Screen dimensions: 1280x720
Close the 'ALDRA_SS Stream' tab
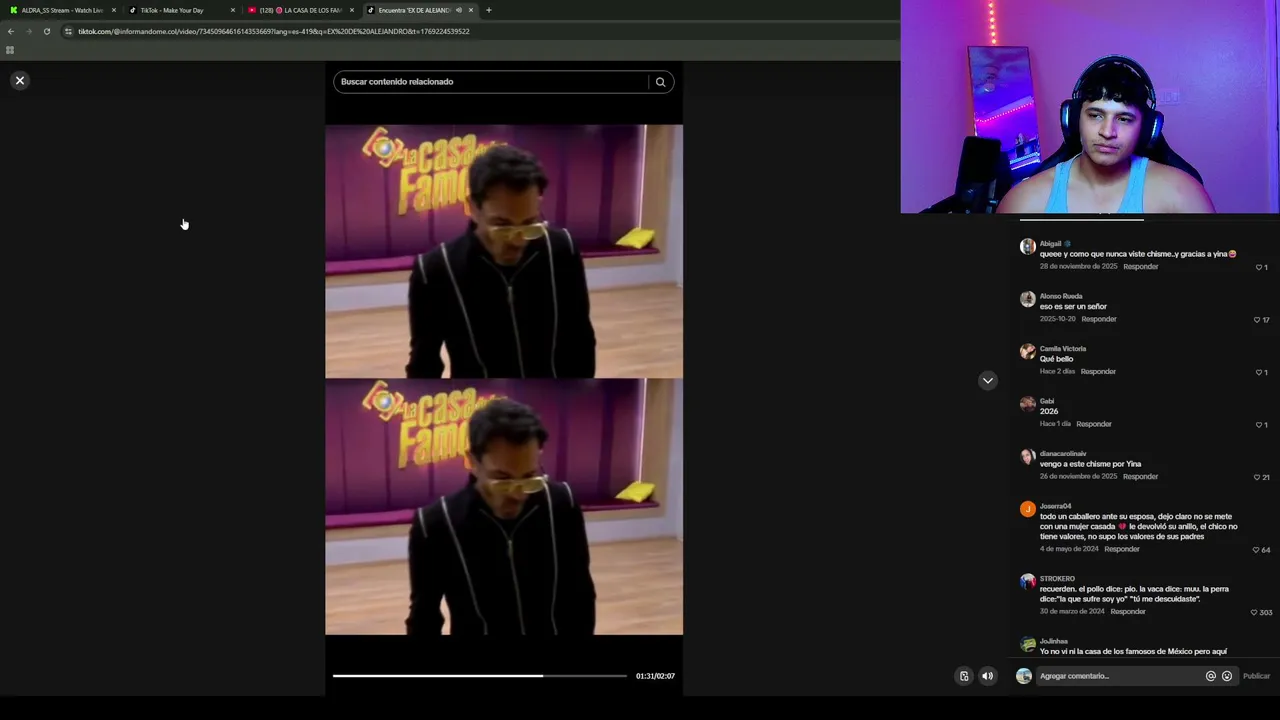click(x=113, y=10)
